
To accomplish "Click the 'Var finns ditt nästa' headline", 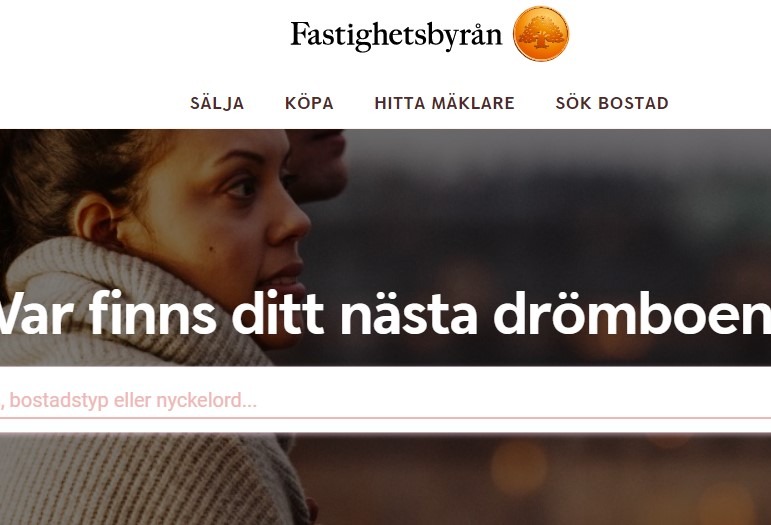I will pos(238,313).
